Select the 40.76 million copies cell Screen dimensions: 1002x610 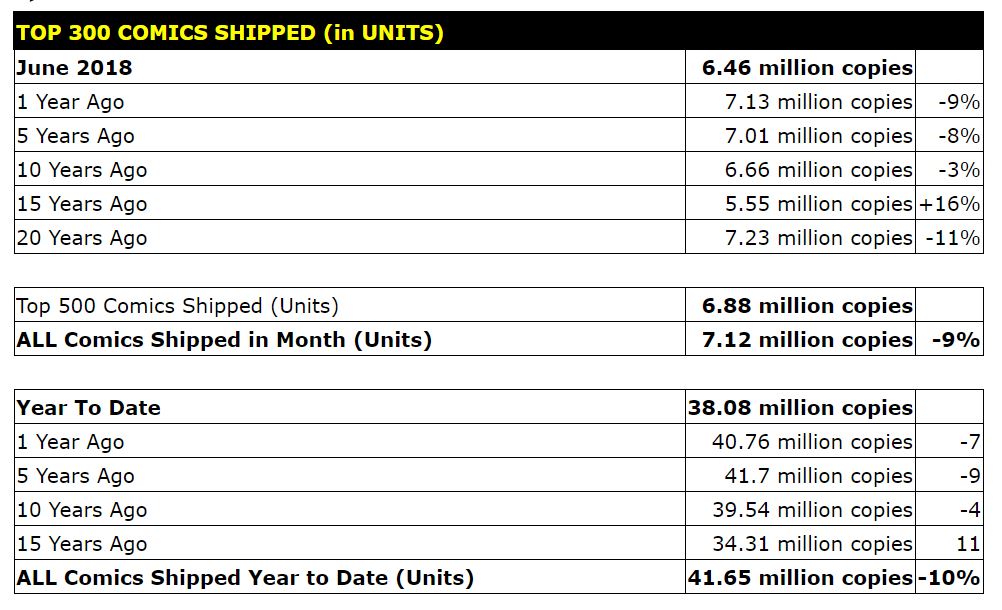coord(812,442)
